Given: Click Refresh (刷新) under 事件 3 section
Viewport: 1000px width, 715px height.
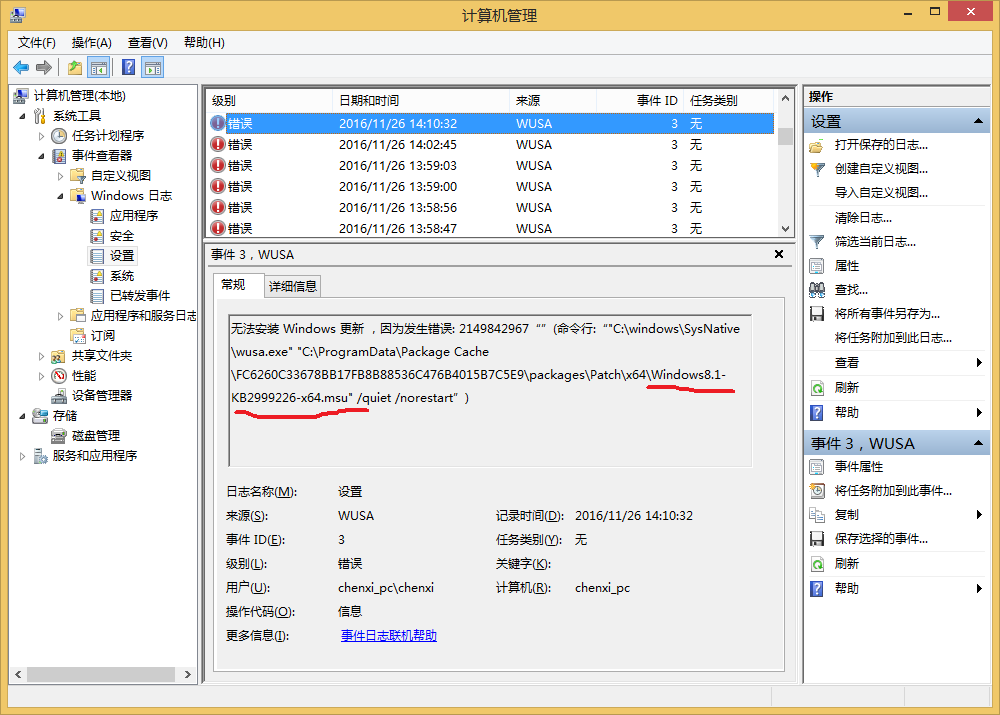Looking at the screenshot, I should click(x=846, y=564).
